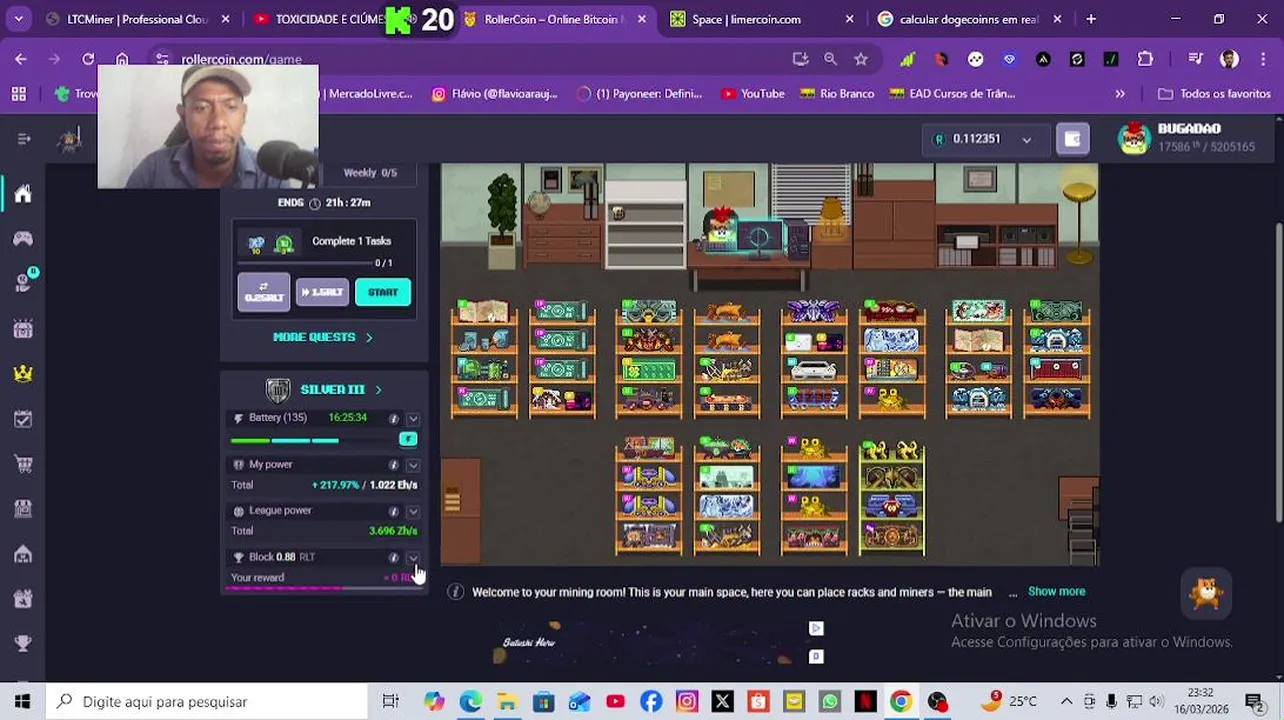Expand the sidebar menu with the hamburger arrow
This screenshot has height=720, width=1284.
coord(23,139)
